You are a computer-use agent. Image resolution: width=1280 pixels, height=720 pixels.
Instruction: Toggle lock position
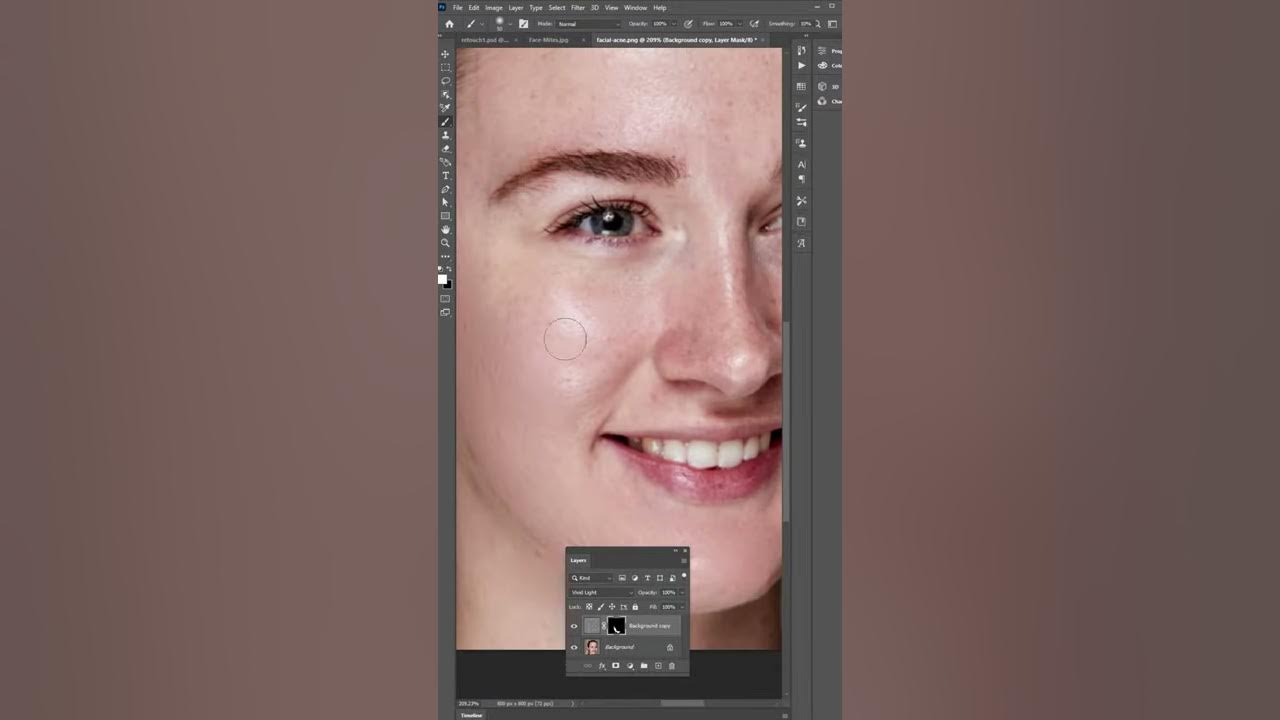(612, 607)
